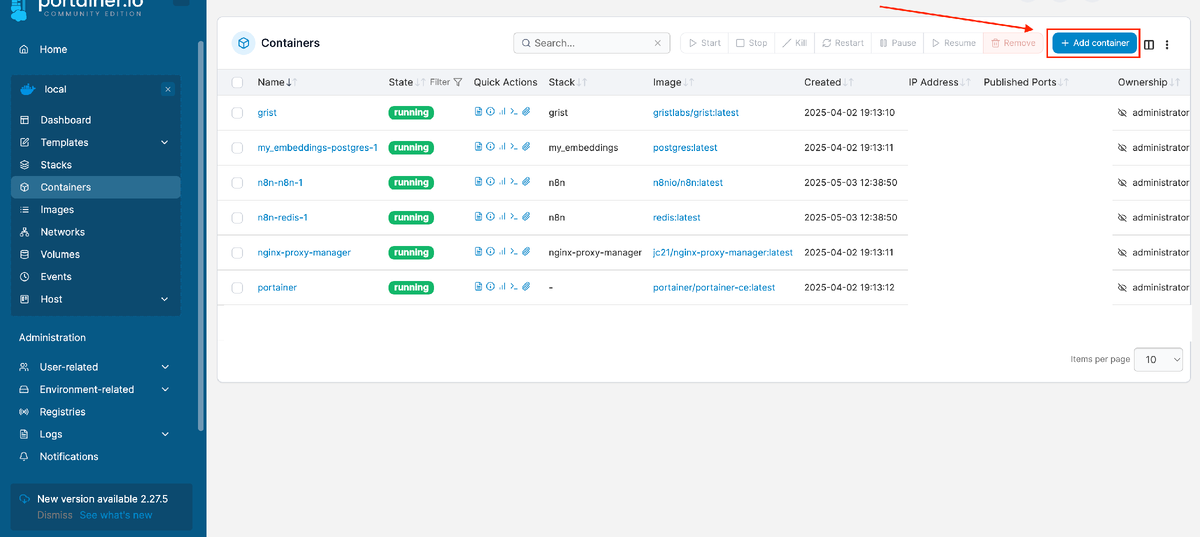The height and width of the screenshot is (537, 1200).
Task: Open logs icon for portainer container
Action: (479, 287)
